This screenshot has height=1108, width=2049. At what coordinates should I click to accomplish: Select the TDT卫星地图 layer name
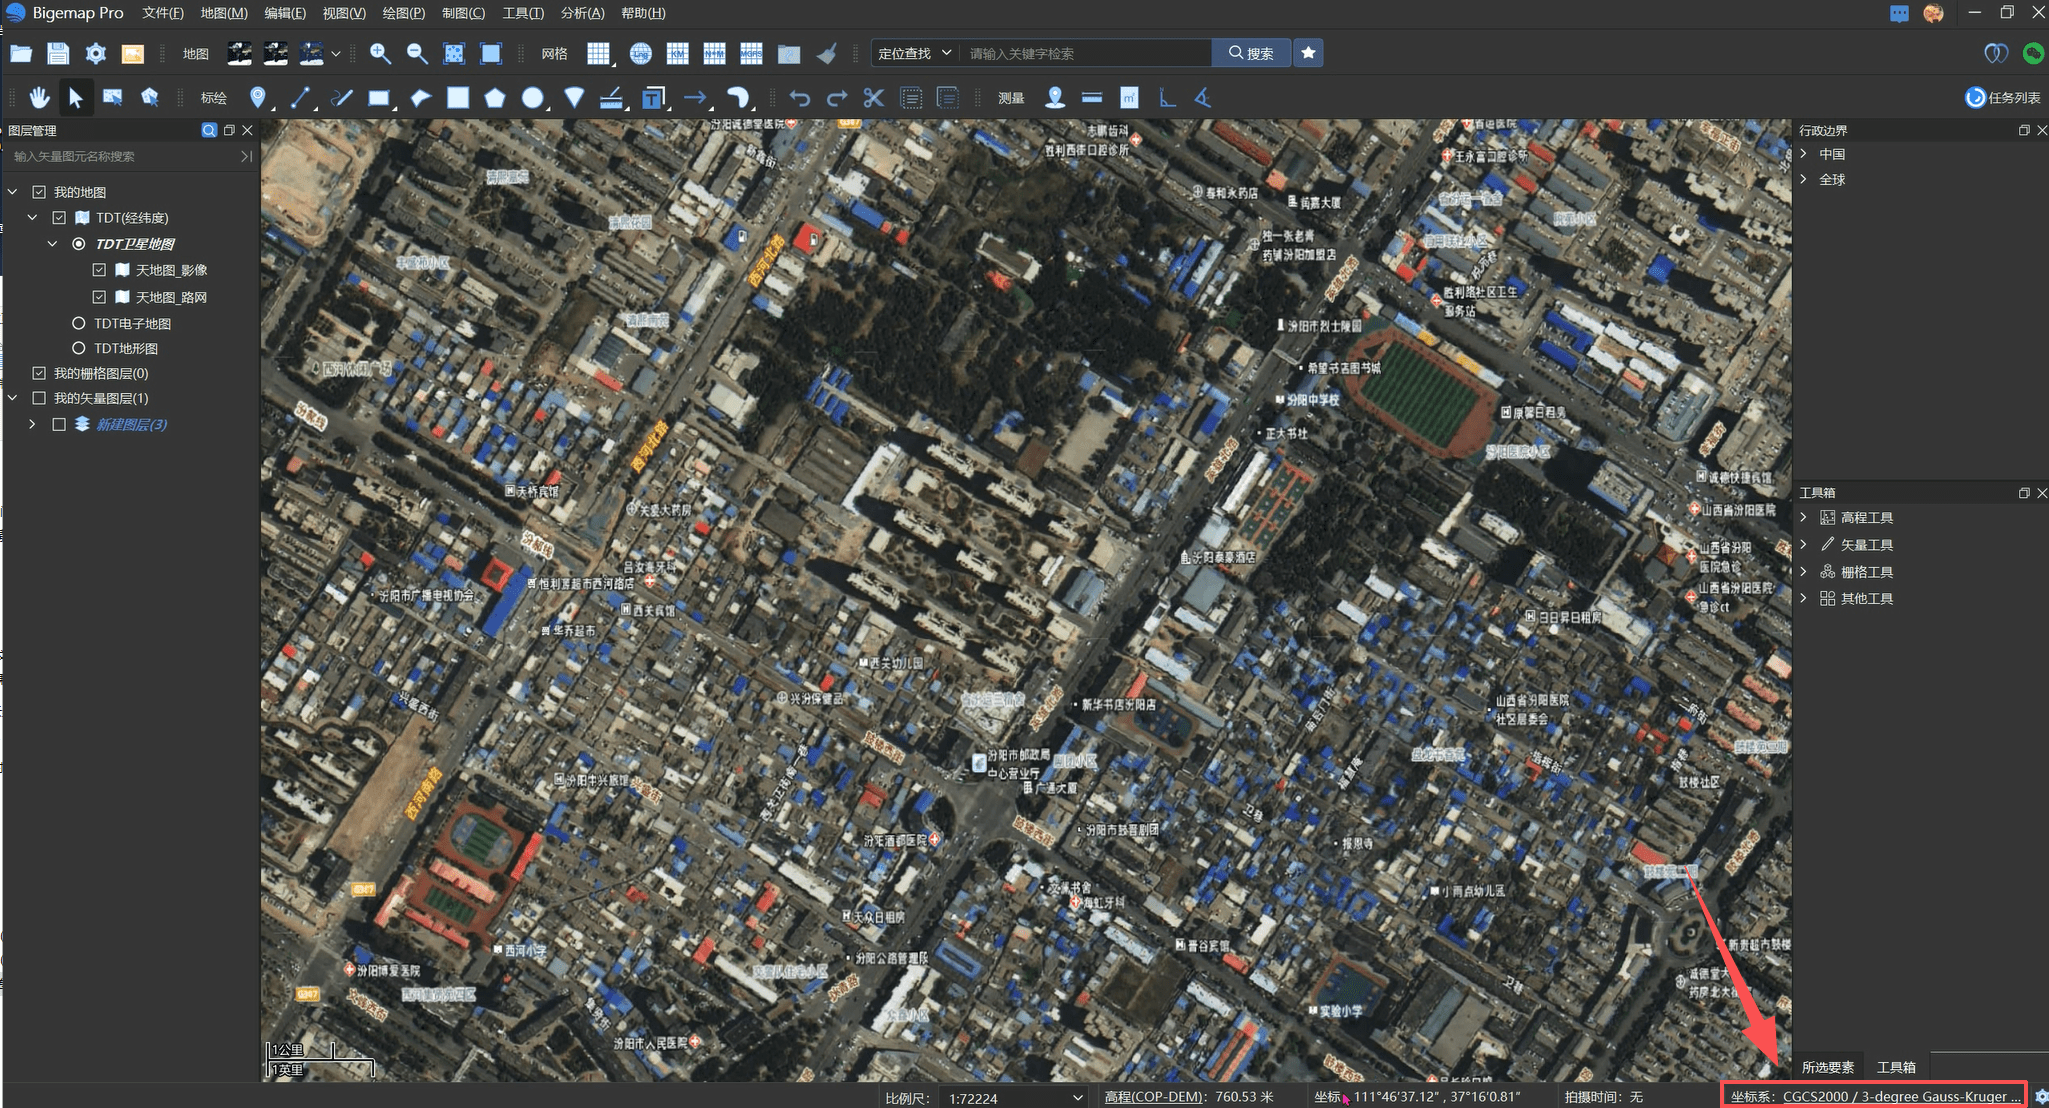tap(135, 244)
